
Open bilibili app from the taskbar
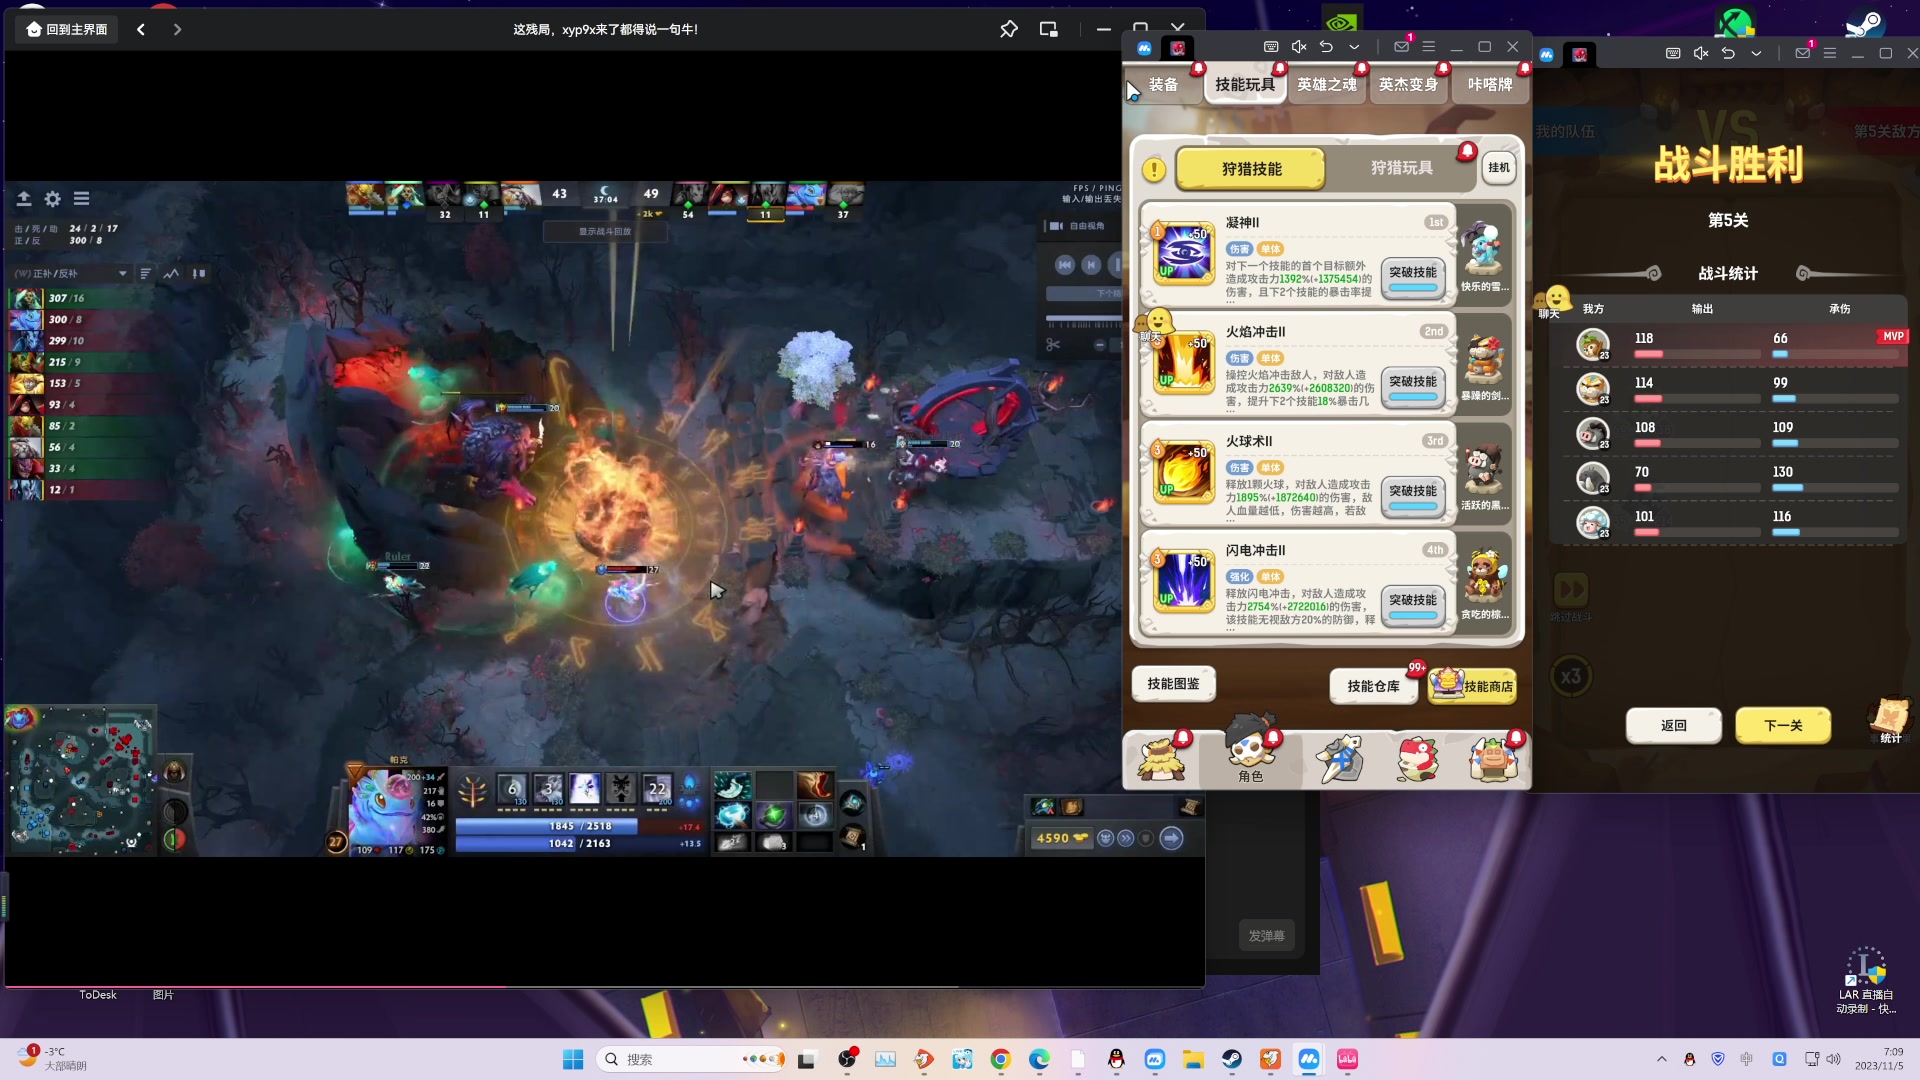(1347, 1059)
